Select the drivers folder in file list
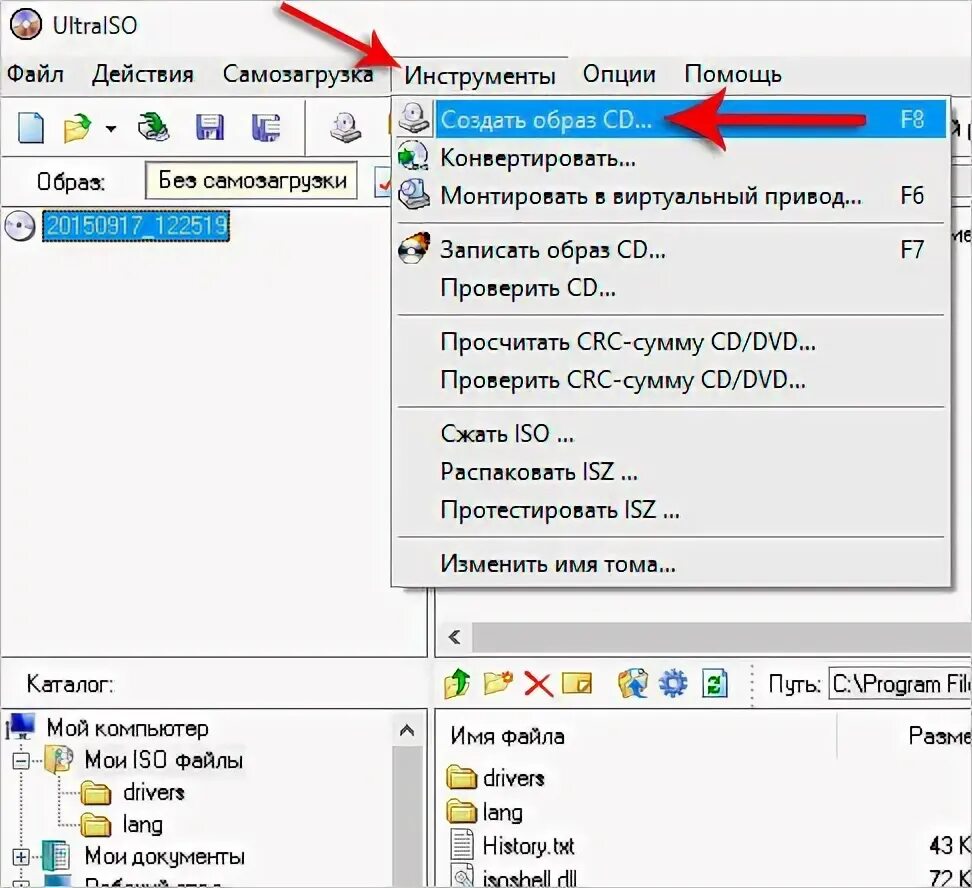Viewport: 972px width, 888px height. click(513, 778)
